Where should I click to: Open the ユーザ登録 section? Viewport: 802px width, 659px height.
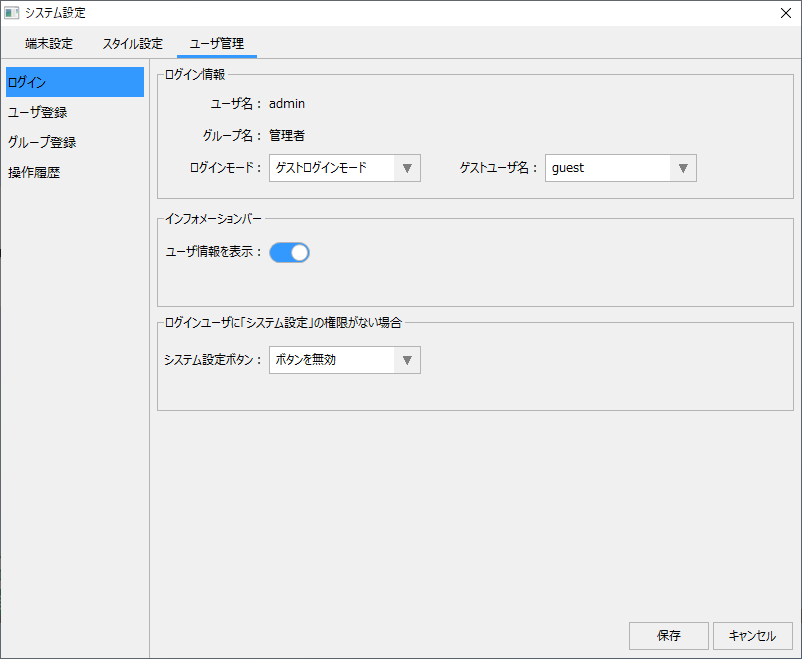point(38,112)
